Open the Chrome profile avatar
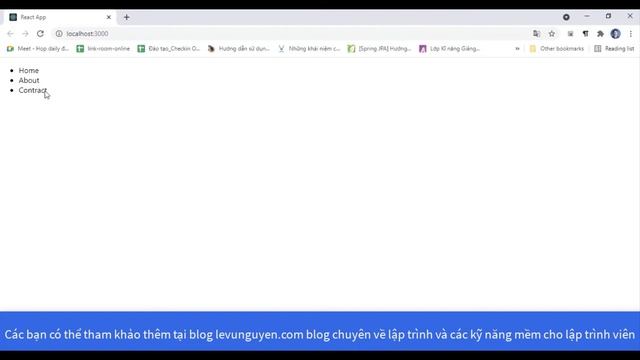 click(616, 34)
